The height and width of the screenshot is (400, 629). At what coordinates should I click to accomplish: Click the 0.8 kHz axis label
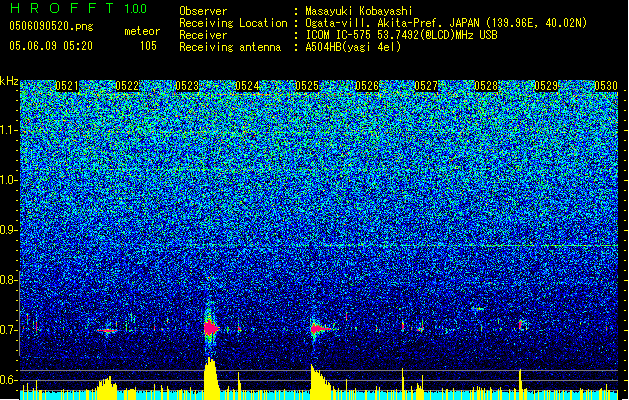(8, 280)
